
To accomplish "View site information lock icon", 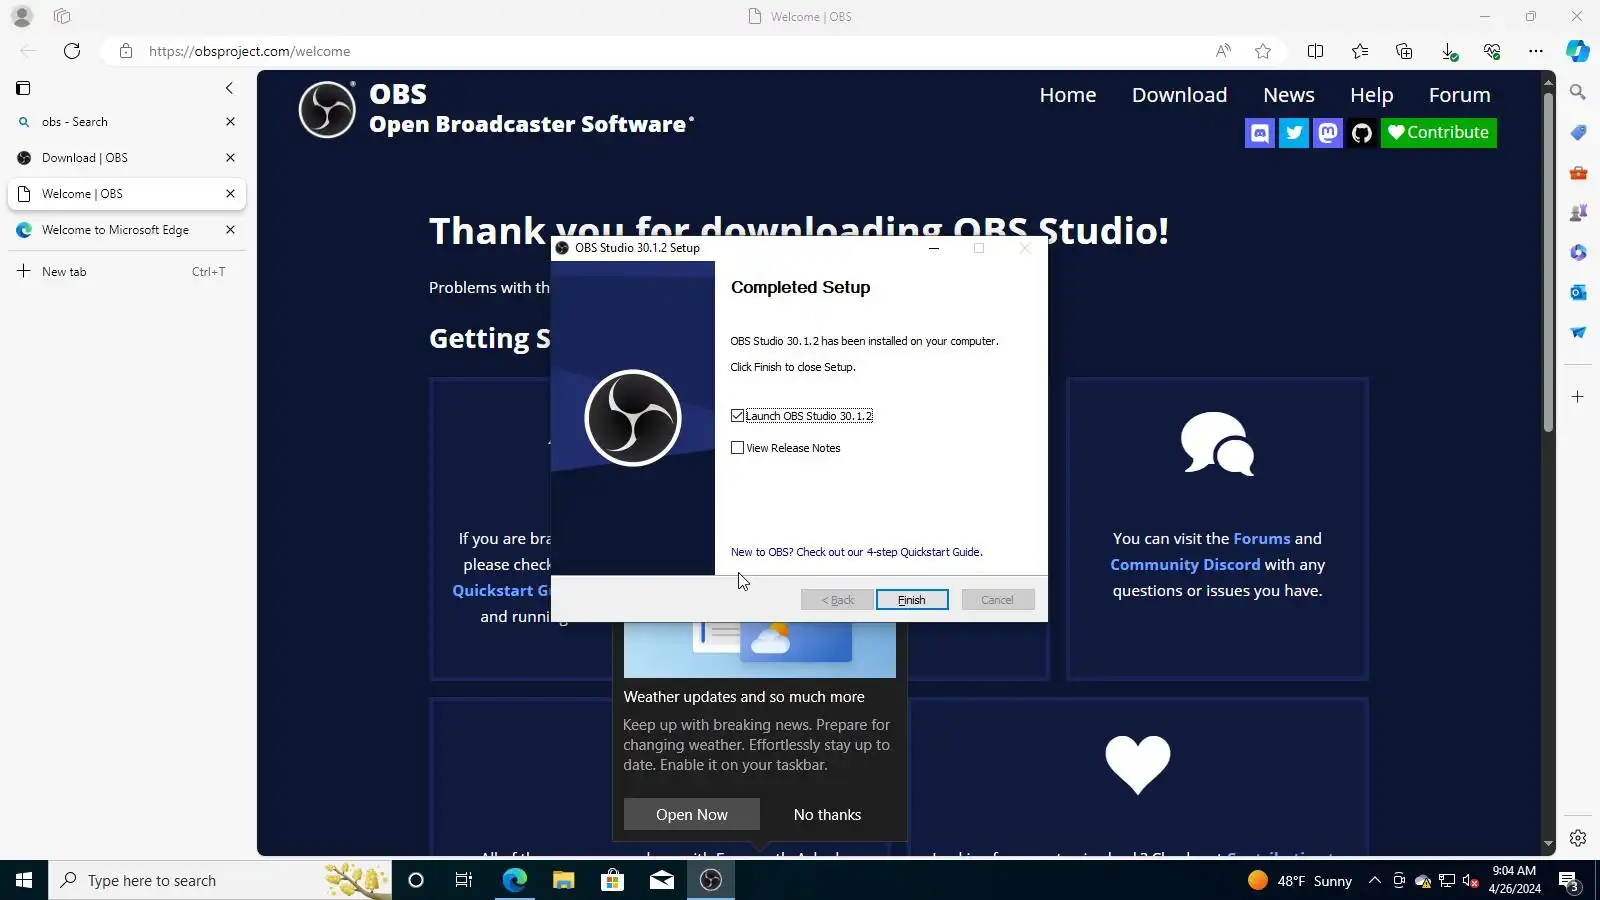I will pos(126,51).
